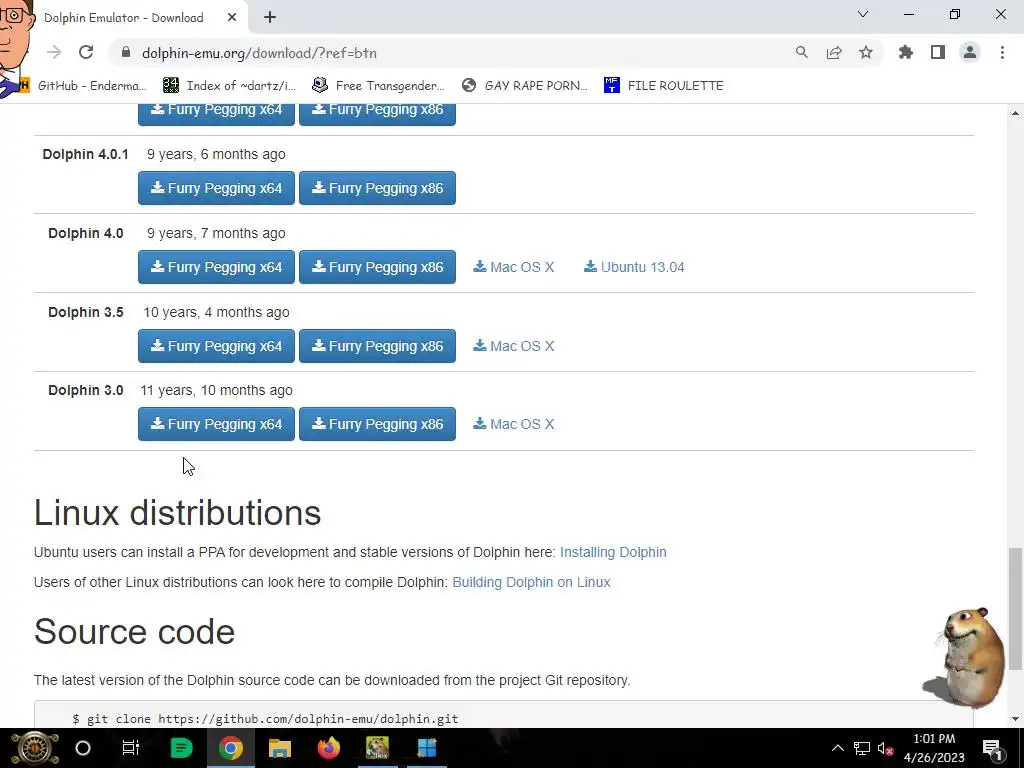
Task: Click the browser forward arrow
Action: tap(54, 53)
